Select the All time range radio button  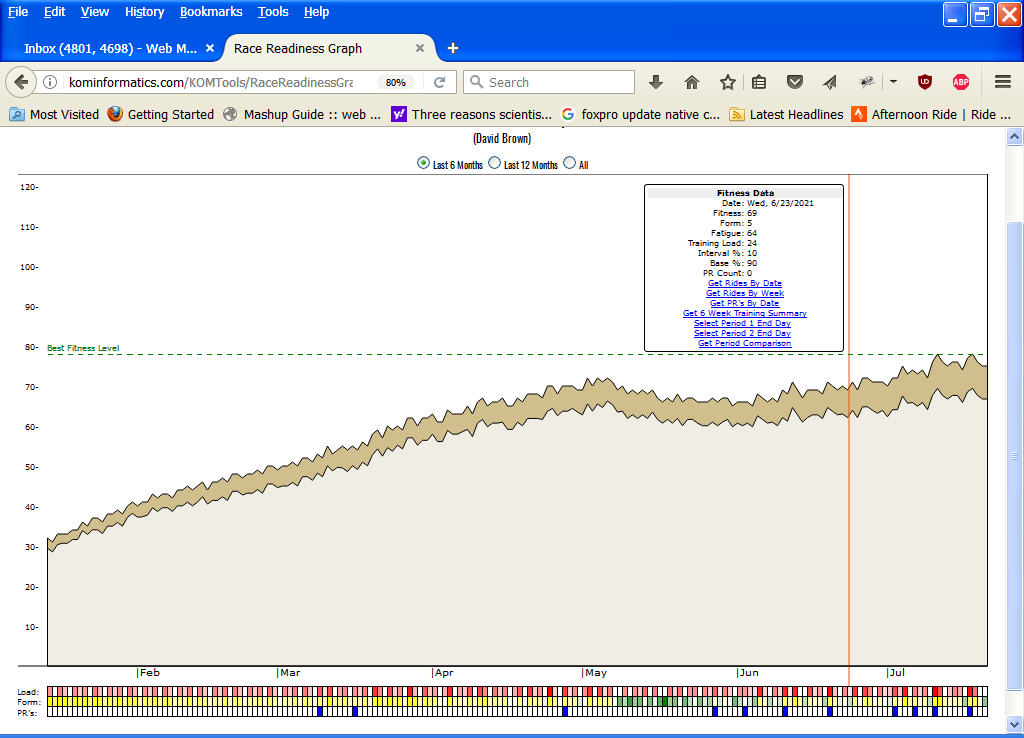(570, 164)
